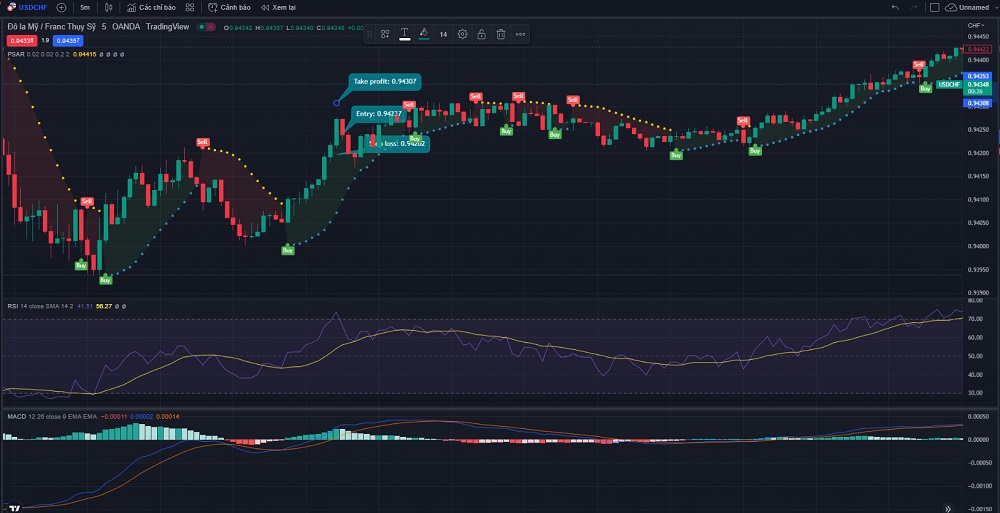Image resolution: width=1000 pixels, height=513 pixels.
Task: Add a compare symbol with plus icon
Action: click(61, 8)
